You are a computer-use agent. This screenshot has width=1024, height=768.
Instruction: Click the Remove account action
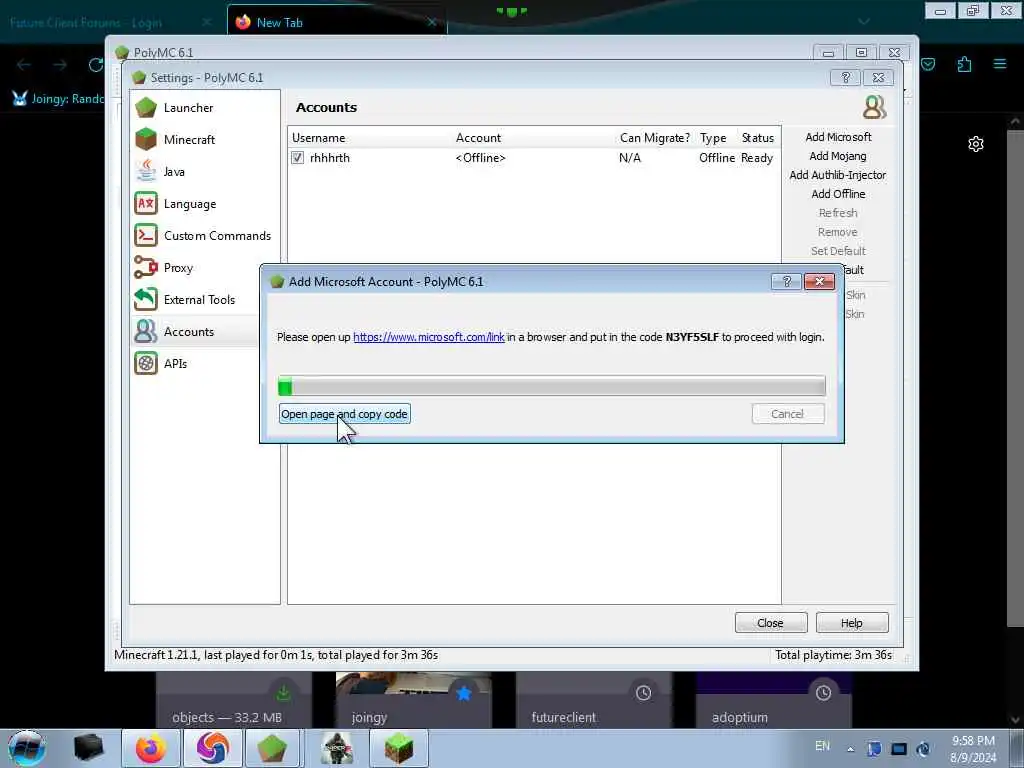838,232
